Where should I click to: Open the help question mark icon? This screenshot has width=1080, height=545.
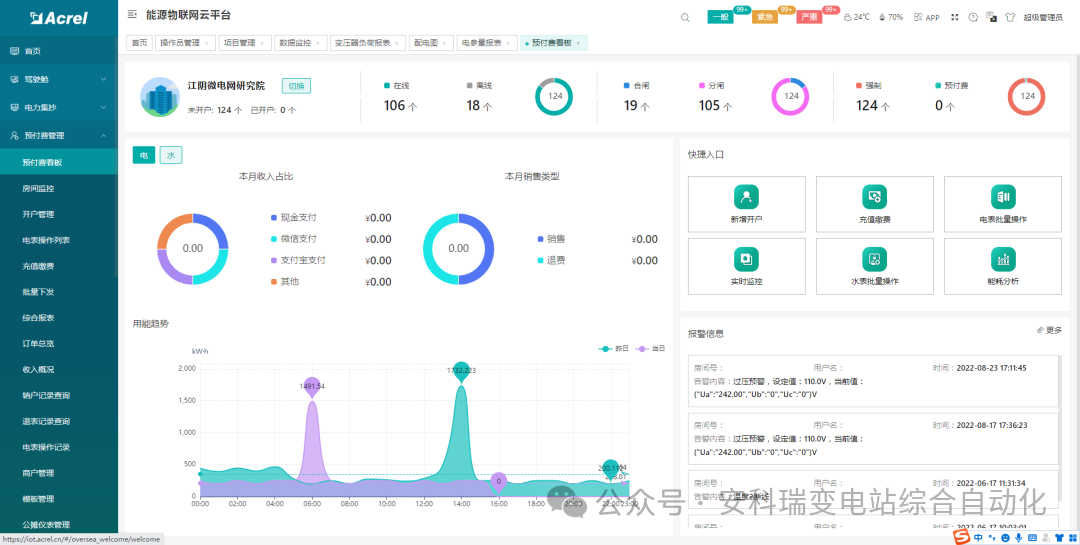[x=973, y=17]
